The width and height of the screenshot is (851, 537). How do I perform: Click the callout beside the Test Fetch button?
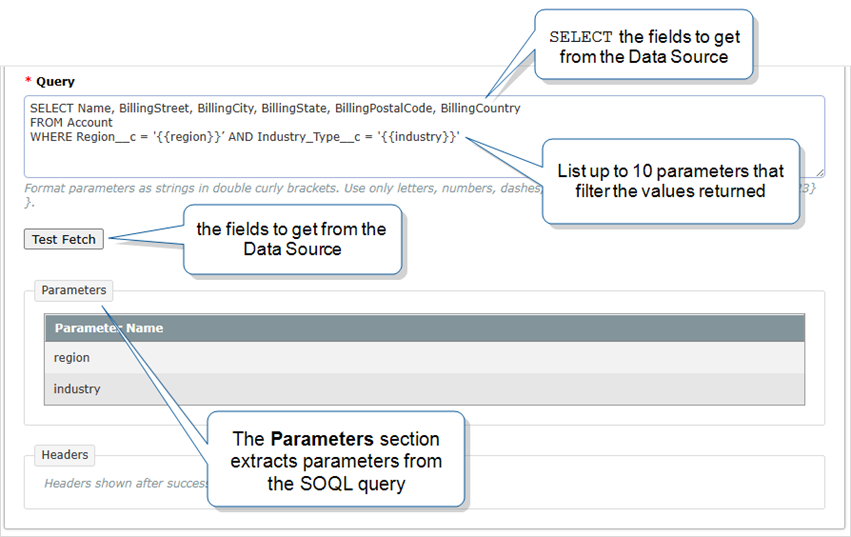(x=292, y=239)
